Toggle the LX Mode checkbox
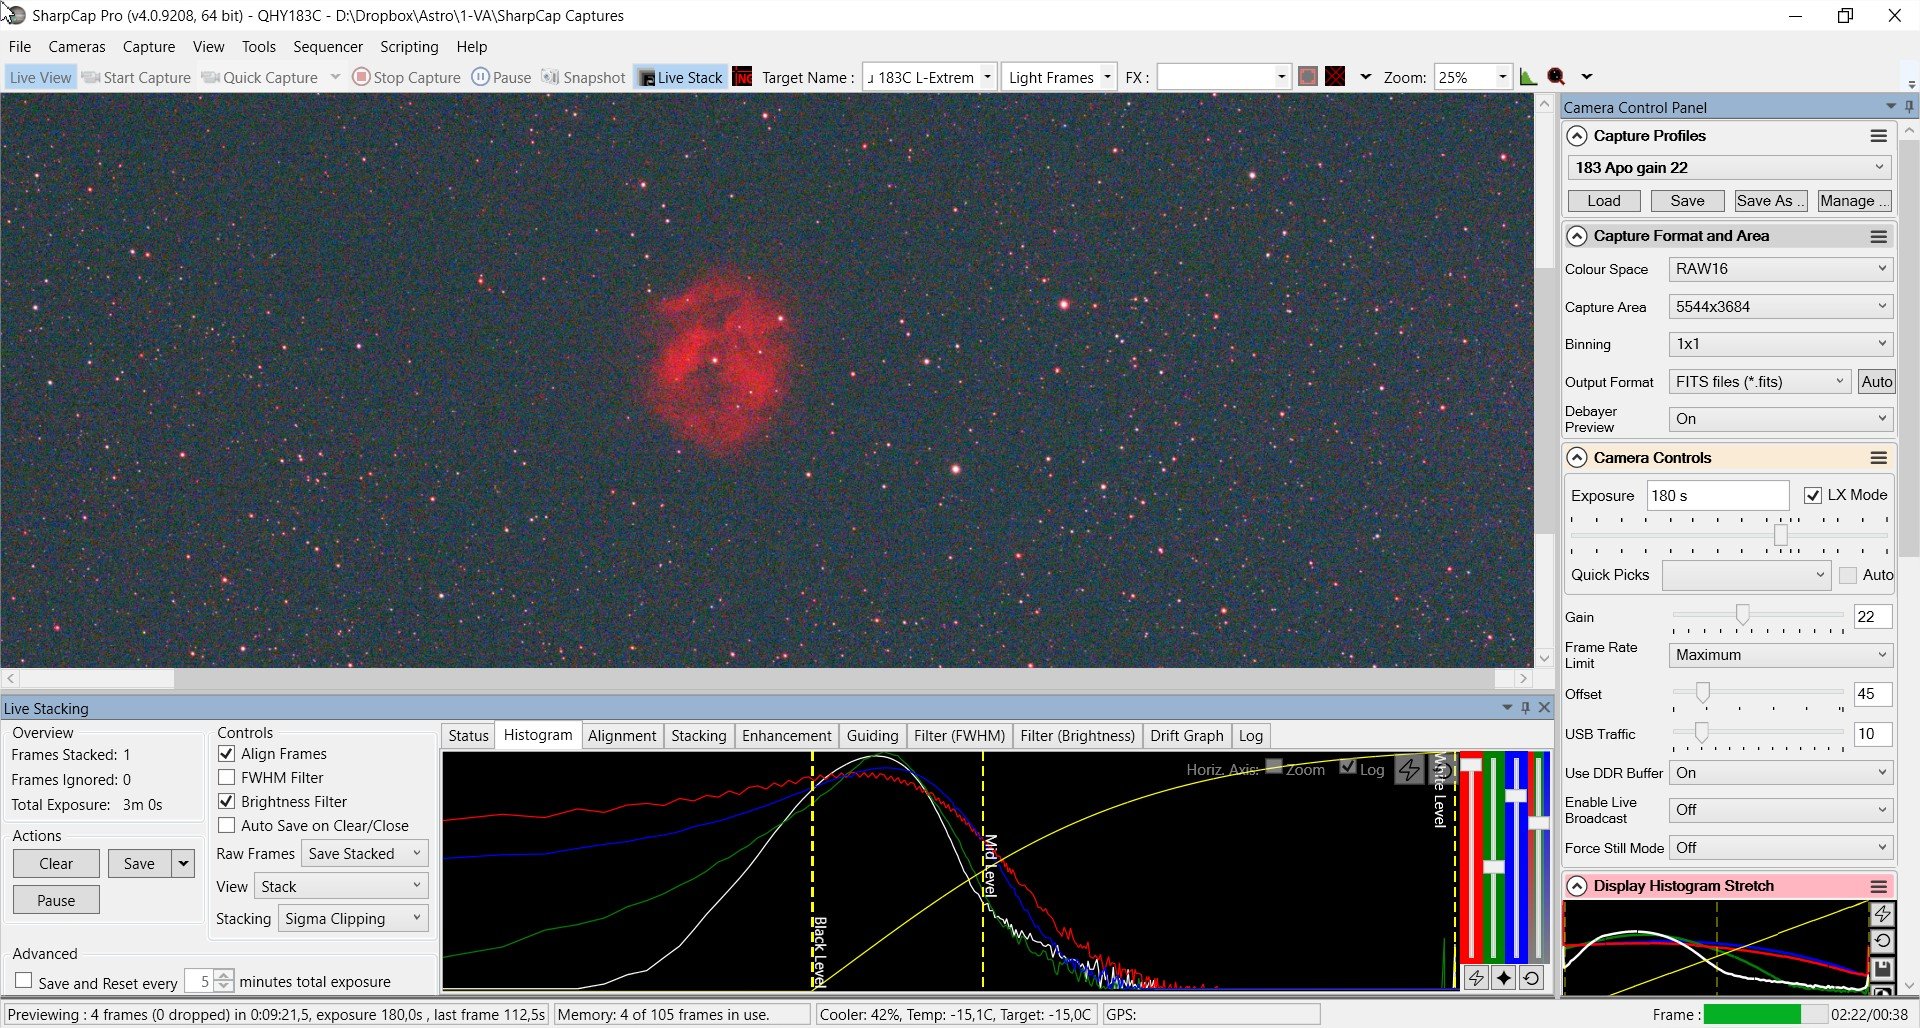Image resolution: width=1920 pixels, height=1028 pixels. tap(1812, 495)
